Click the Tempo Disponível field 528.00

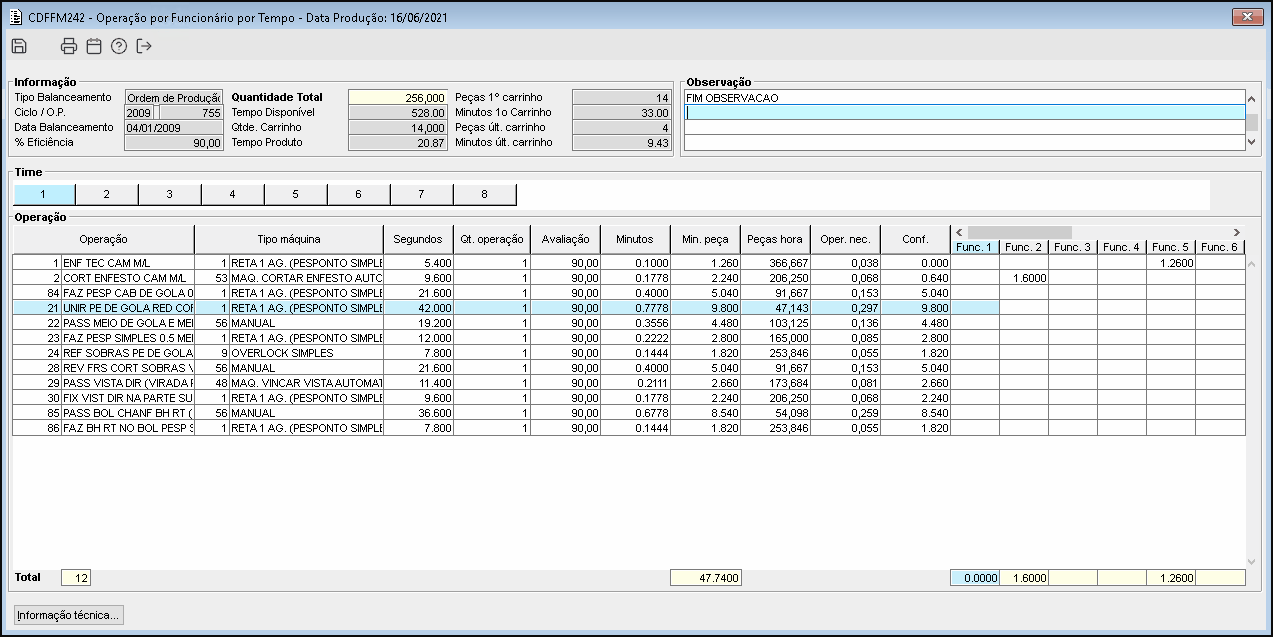[398, 113]
